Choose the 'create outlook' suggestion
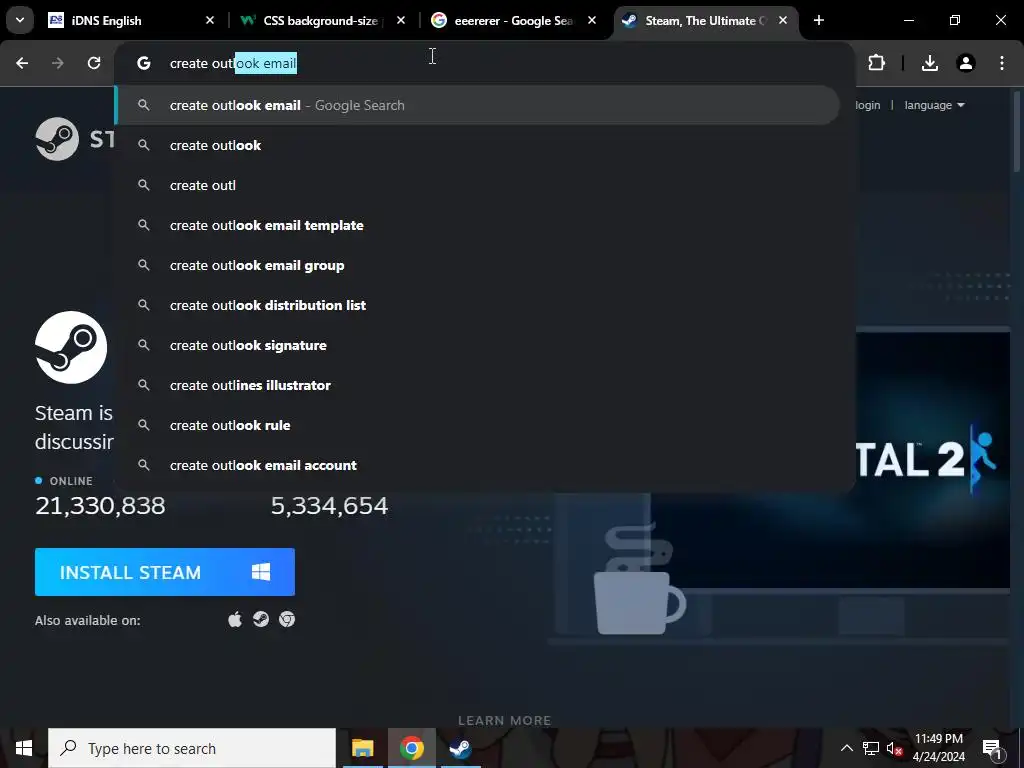The width and height of the screenshot is (1024, 768). [x=478, y=145]
